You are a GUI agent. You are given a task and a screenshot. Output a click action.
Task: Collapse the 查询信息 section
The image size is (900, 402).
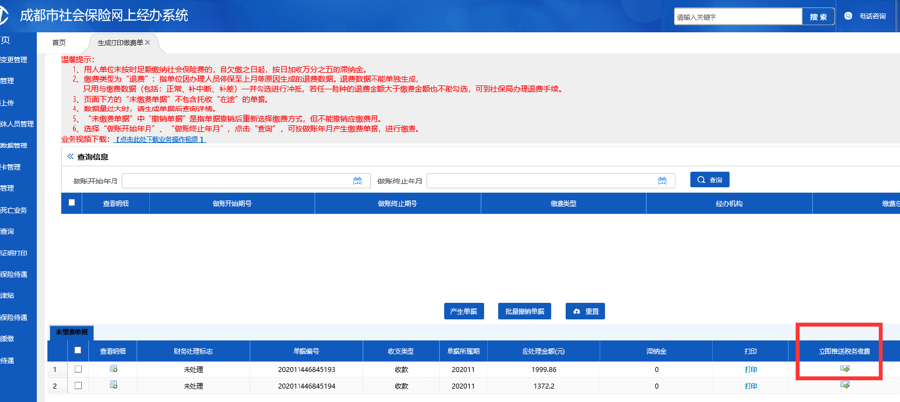point(70,157)
